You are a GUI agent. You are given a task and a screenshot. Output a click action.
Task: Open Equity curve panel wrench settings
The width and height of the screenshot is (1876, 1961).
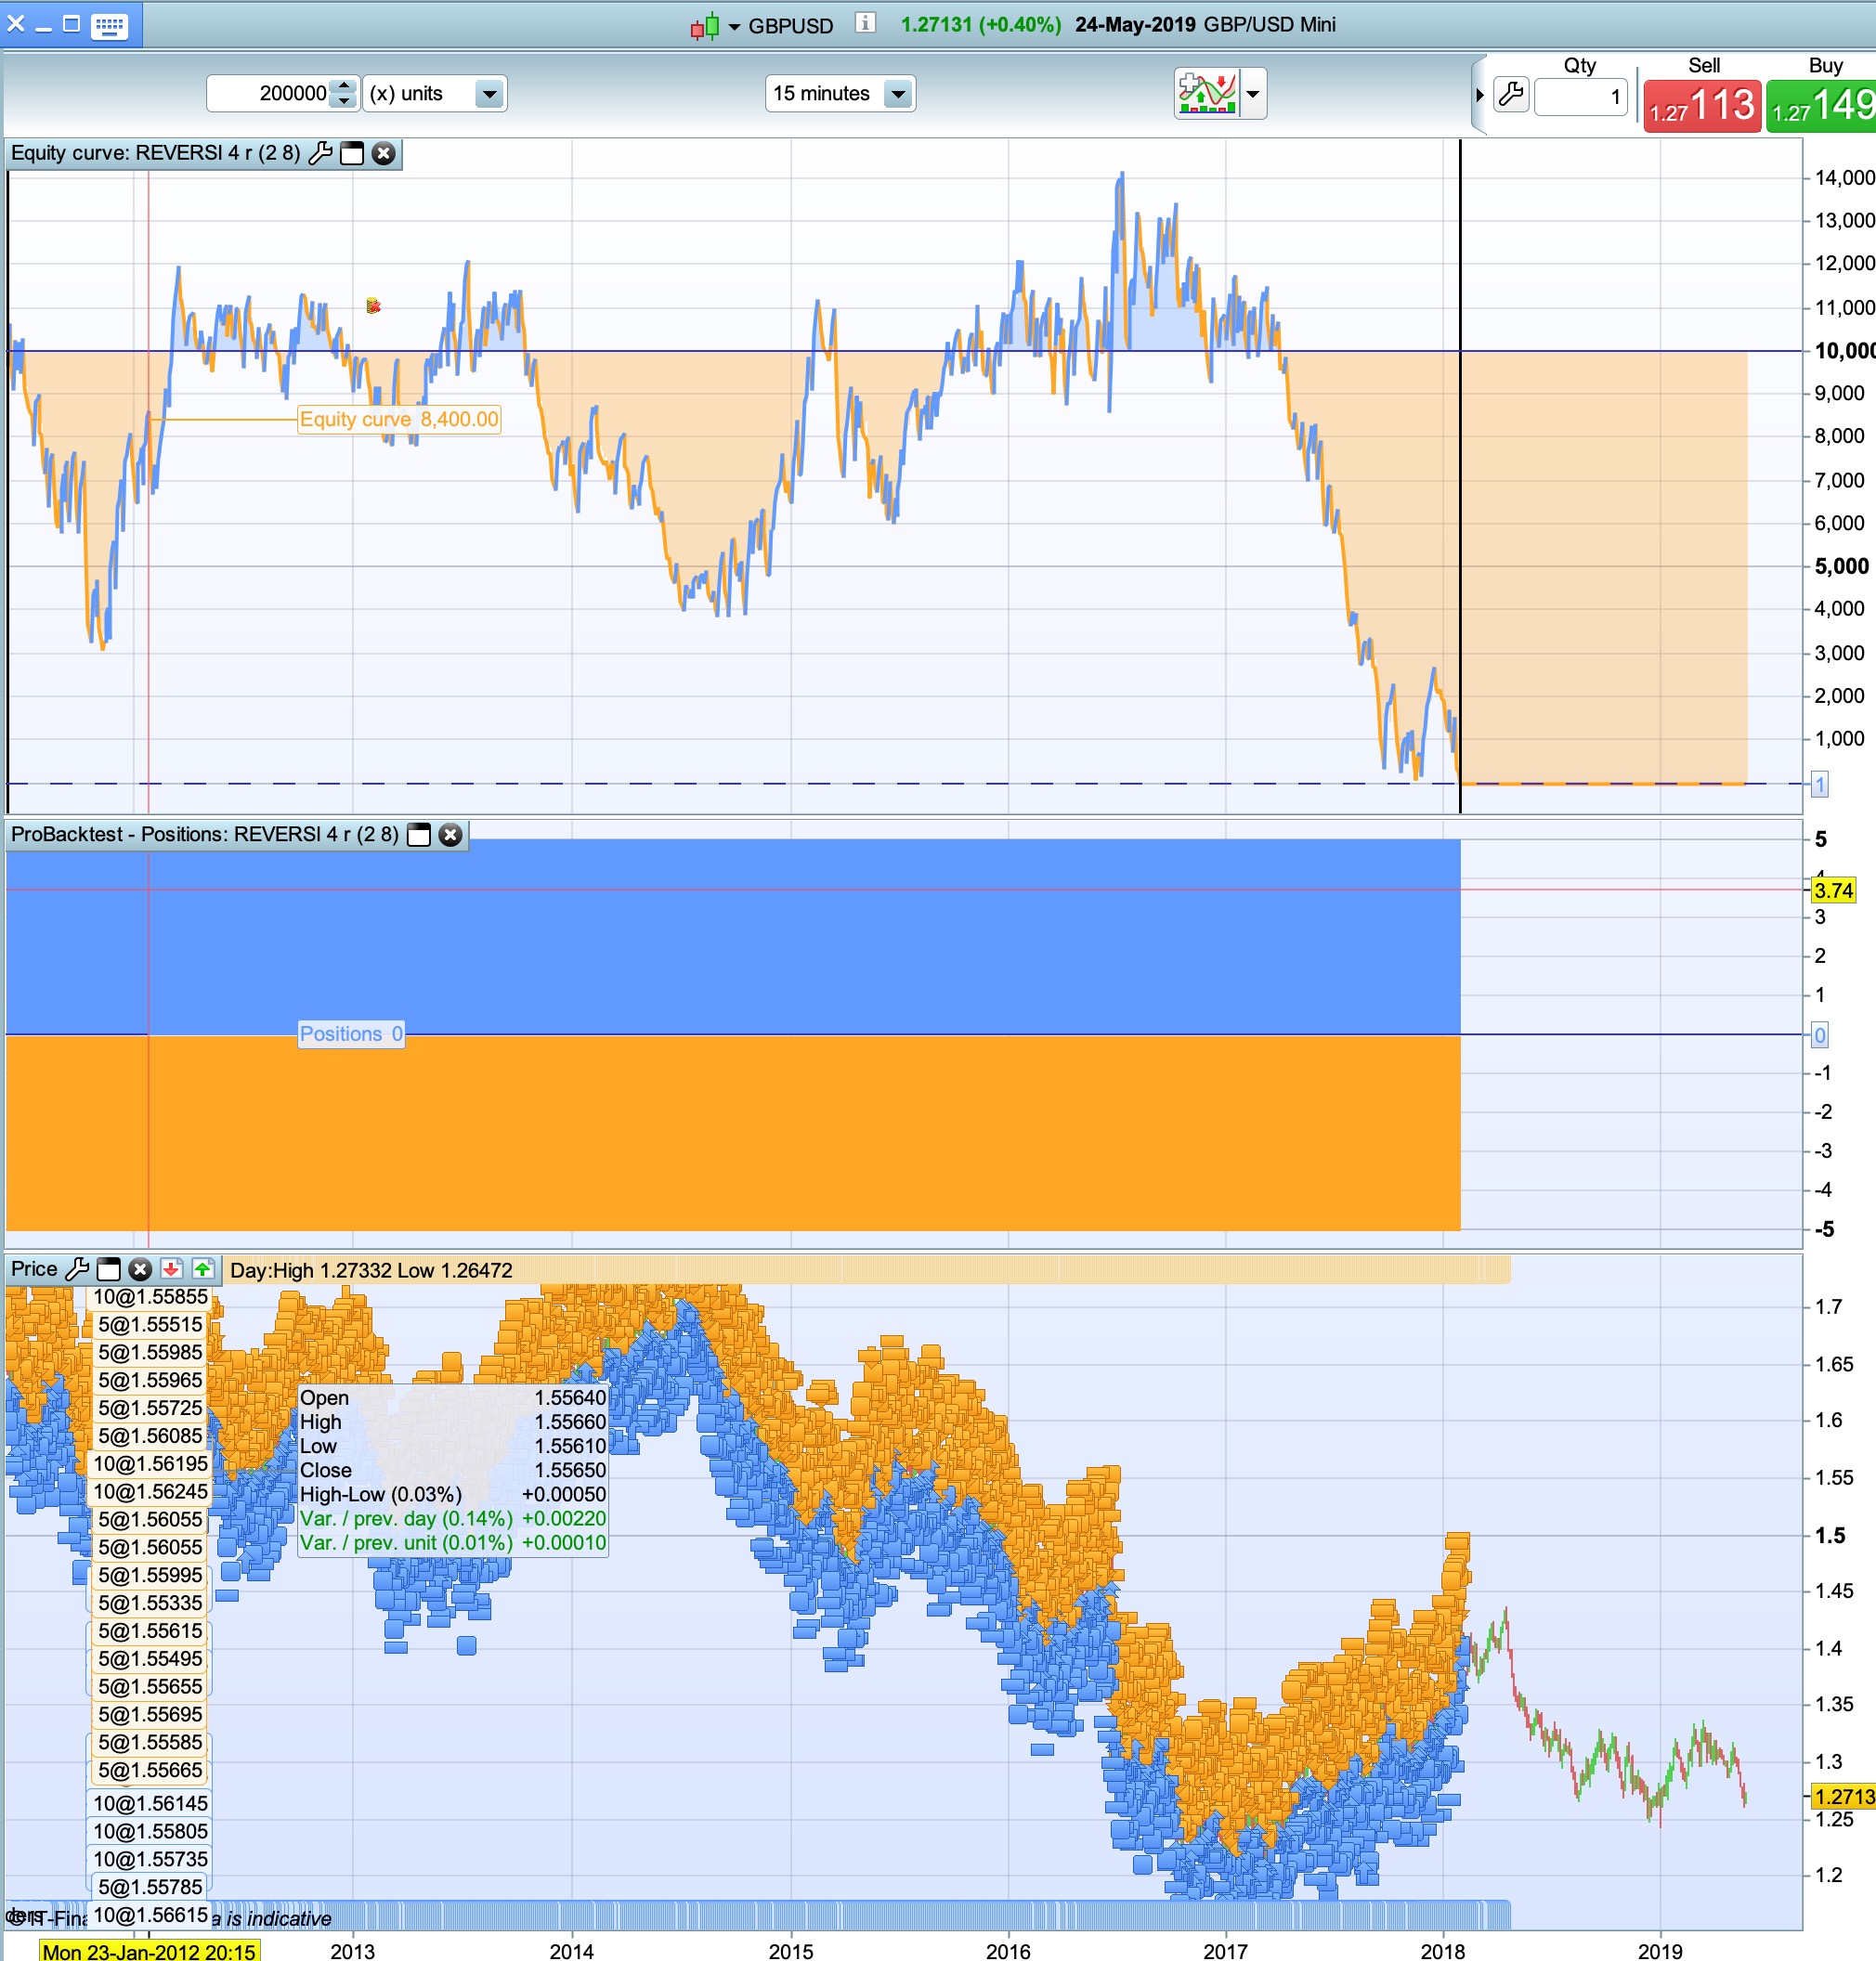click(x=320, y=153)
